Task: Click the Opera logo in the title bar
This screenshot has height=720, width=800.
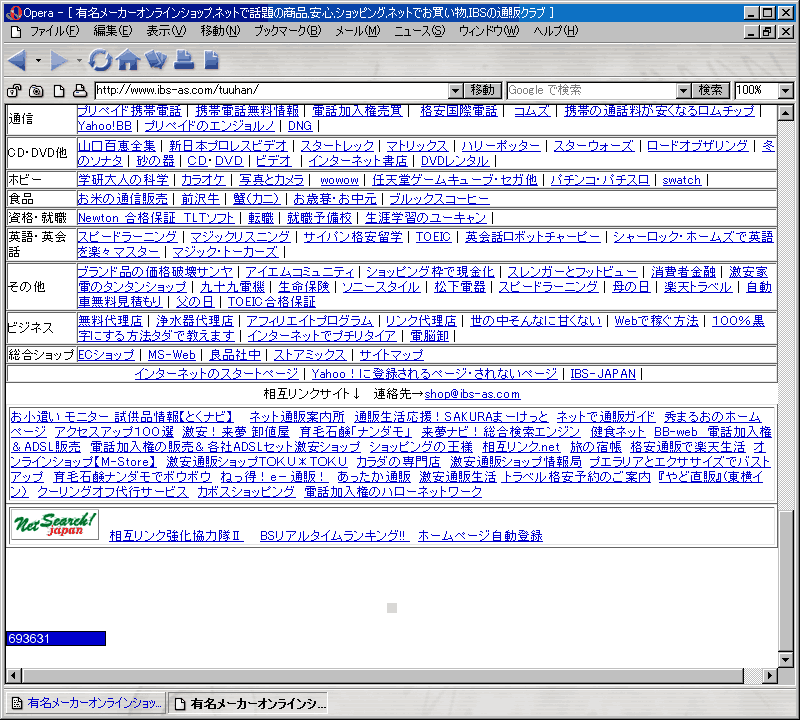Action: click(14, 13)
